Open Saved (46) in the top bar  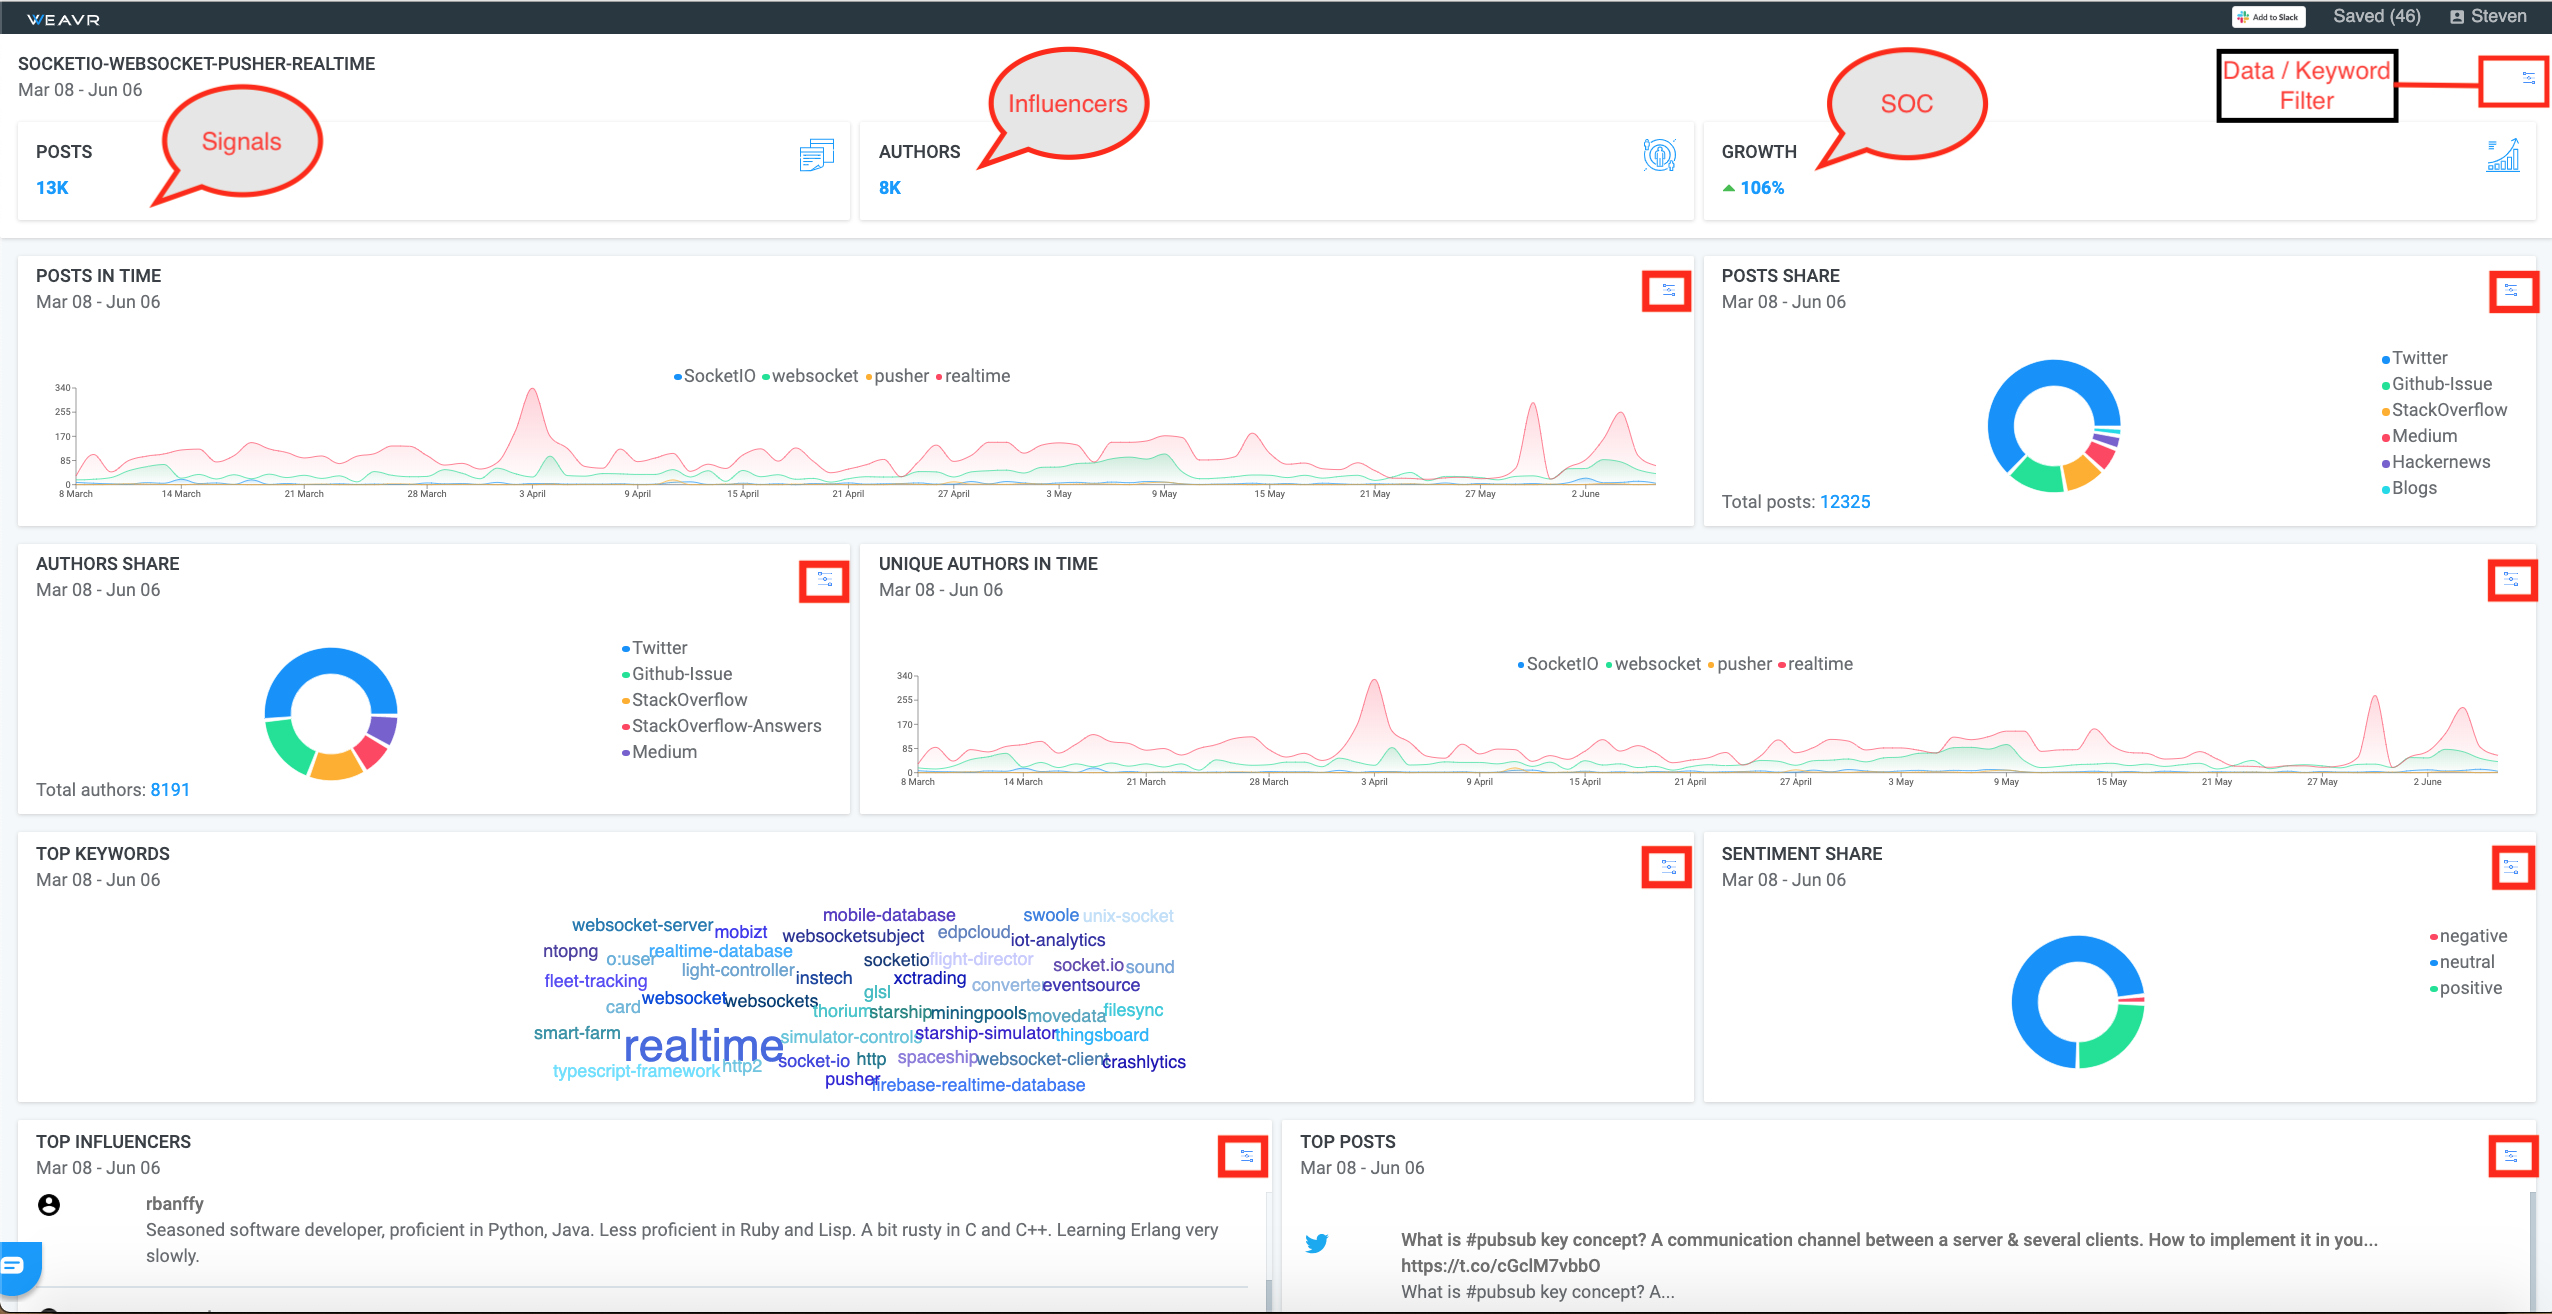tap(2376, 16)
